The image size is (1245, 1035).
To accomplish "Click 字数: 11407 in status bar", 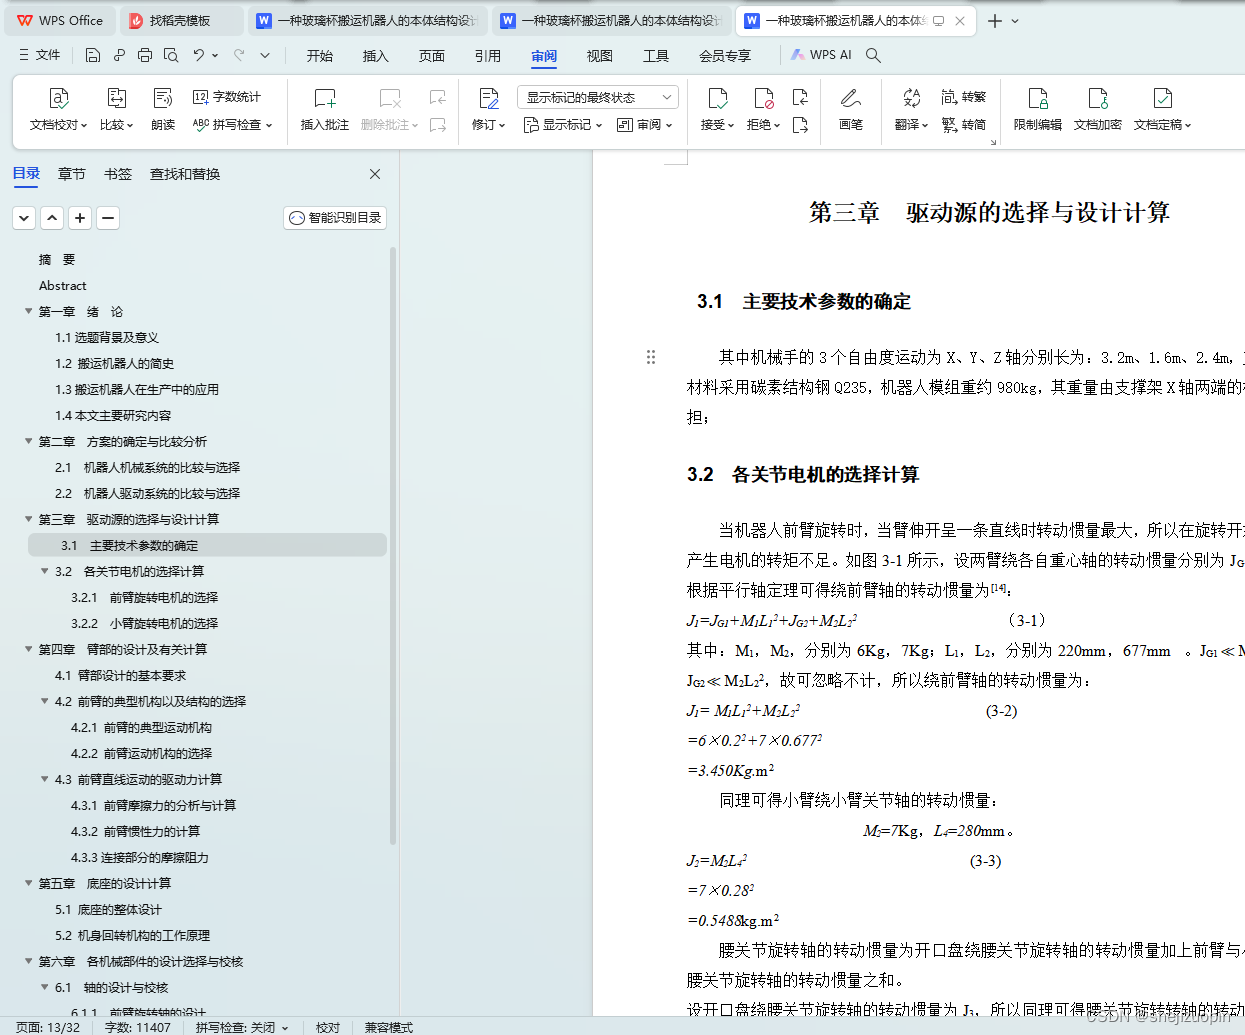I will pyautogui.click(x=138, y=1027).
